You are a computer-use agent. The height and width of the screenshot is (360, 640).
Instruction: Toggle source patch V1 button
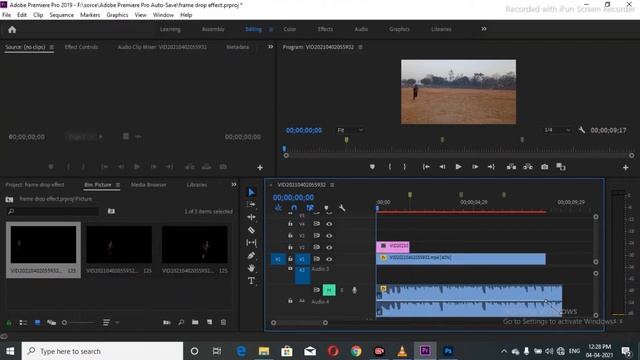coord(278,259)
